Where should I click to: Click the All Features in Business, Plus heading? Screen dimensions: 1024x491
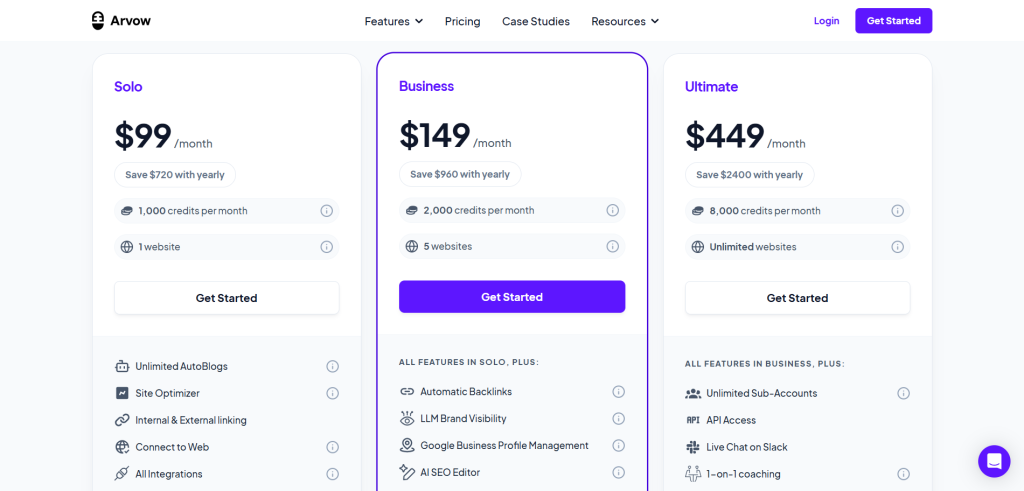[x=765, y=364]
